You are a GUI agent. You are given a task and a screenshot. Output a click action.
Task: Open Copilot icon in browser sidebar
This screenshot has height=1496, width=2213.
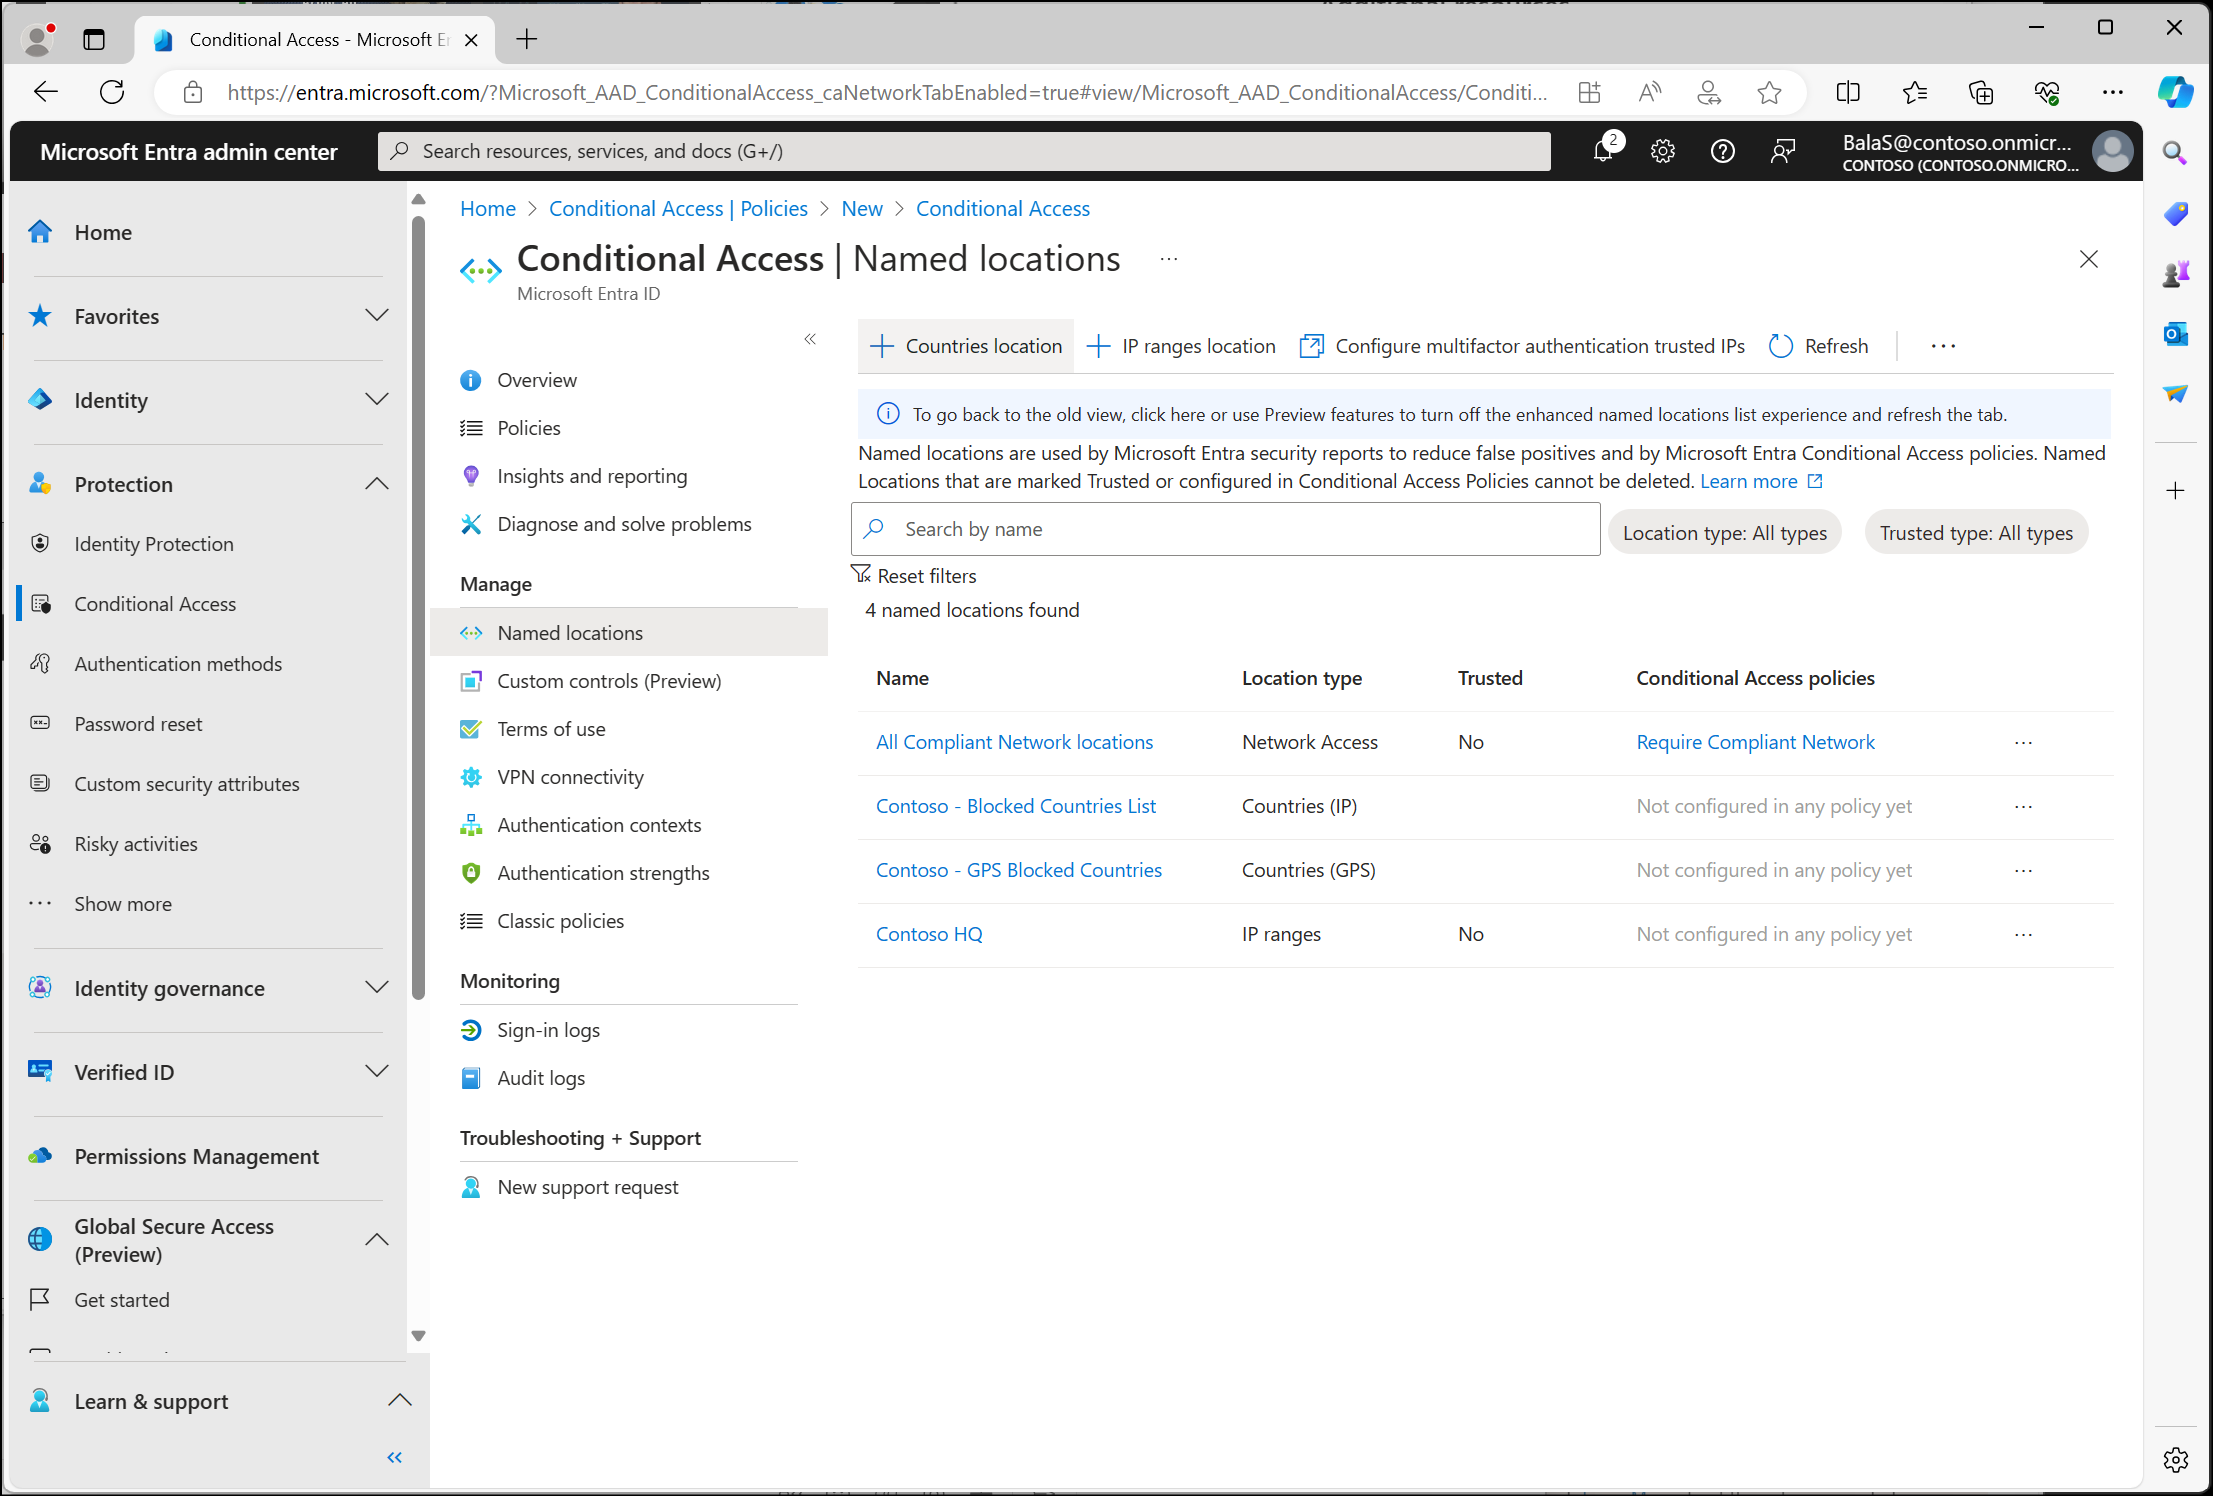coord(2175,93)
